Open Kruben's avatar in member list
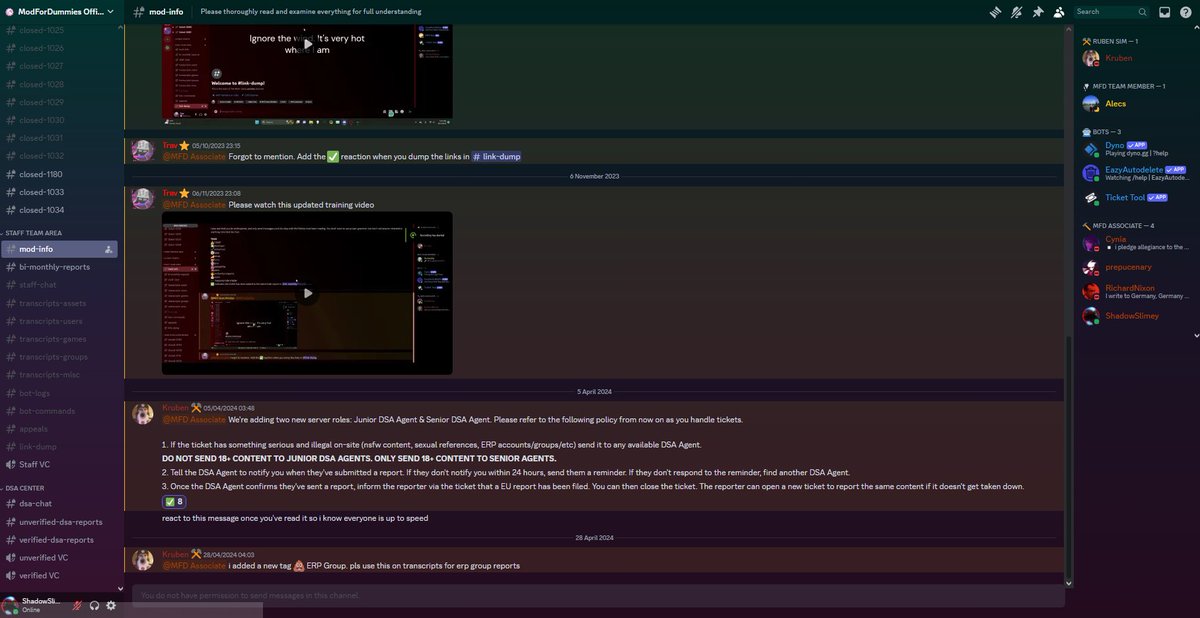Viewport: 1200px width, 618px height. point(1090,58)
